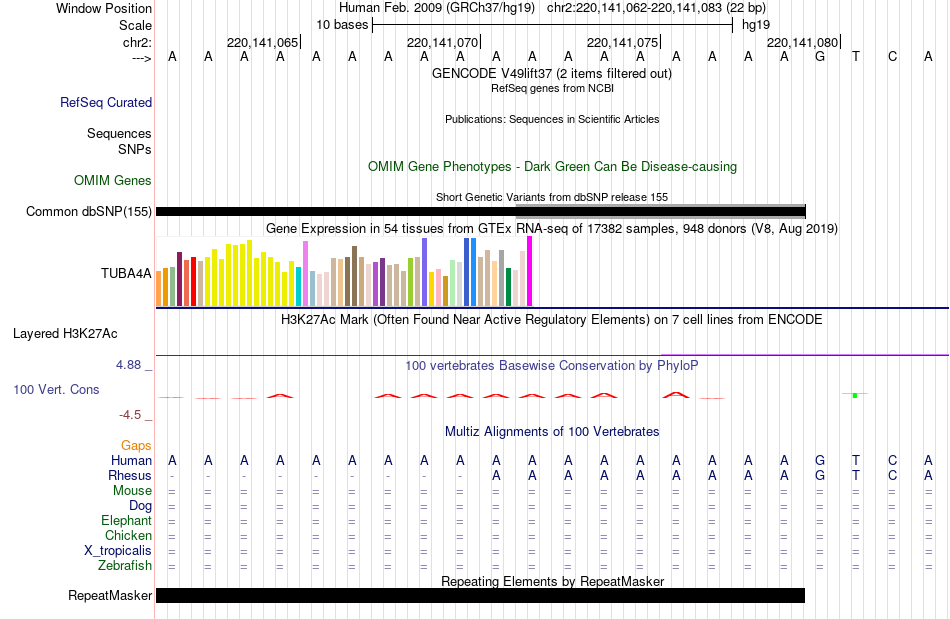Screen dimensions: 950x619
Task: Select the Elephant species row label
Action: point(126,521)
